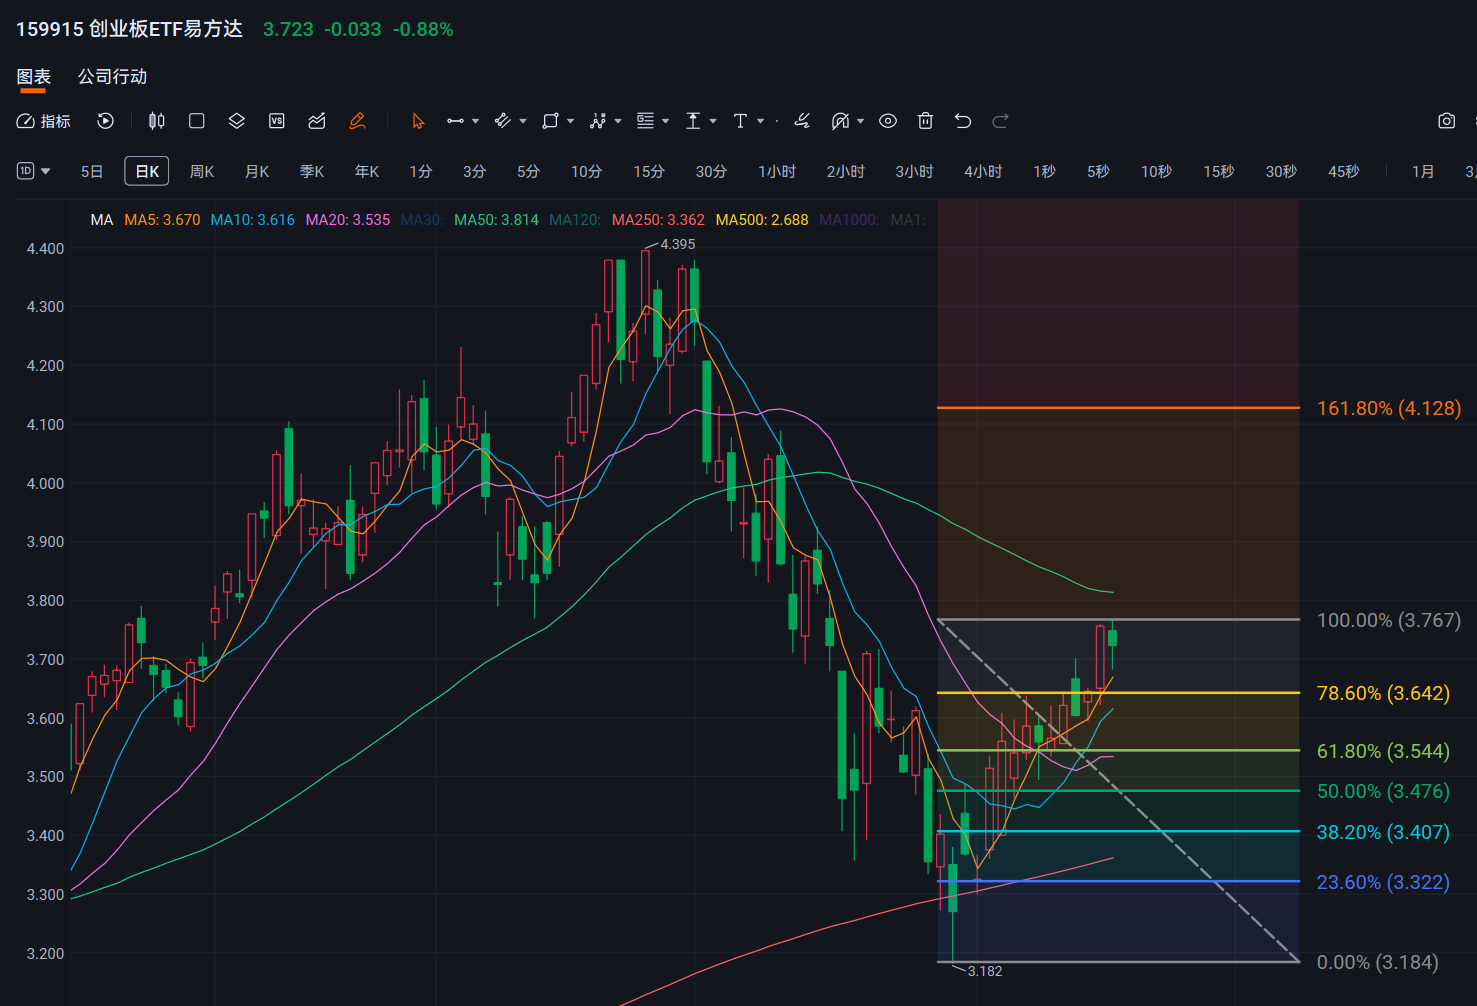This screenshot has height=1006, width=1477.
Task: Toggle the dimmed MA120 moving average
Action: click(575, 220)
